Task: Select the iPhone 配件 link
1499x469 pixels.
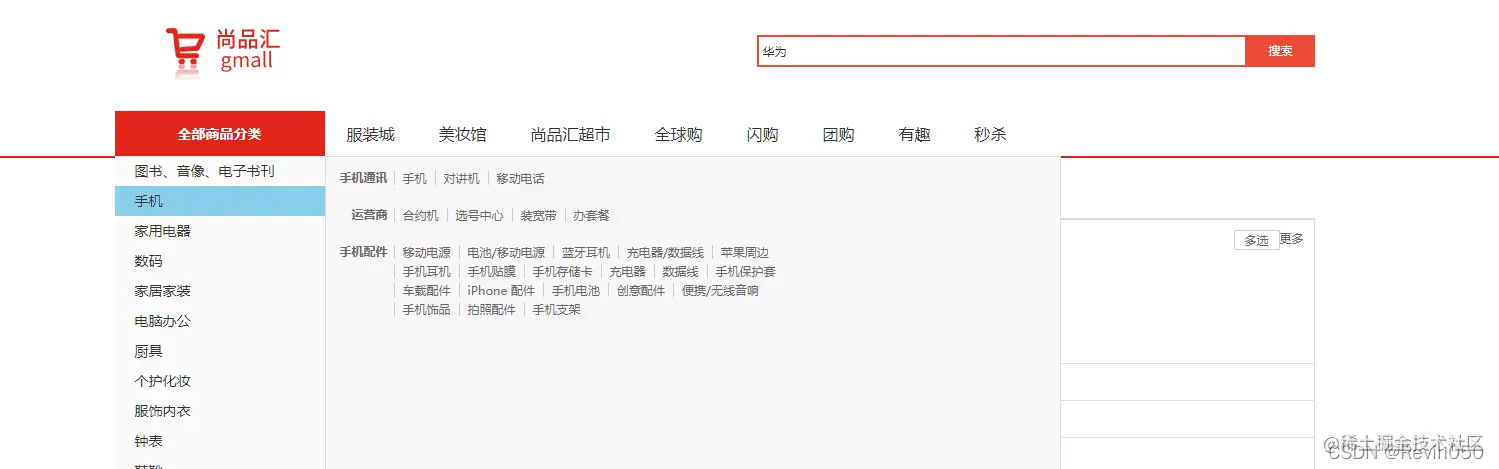Action: pyautogui.click(x=502, y=290)
